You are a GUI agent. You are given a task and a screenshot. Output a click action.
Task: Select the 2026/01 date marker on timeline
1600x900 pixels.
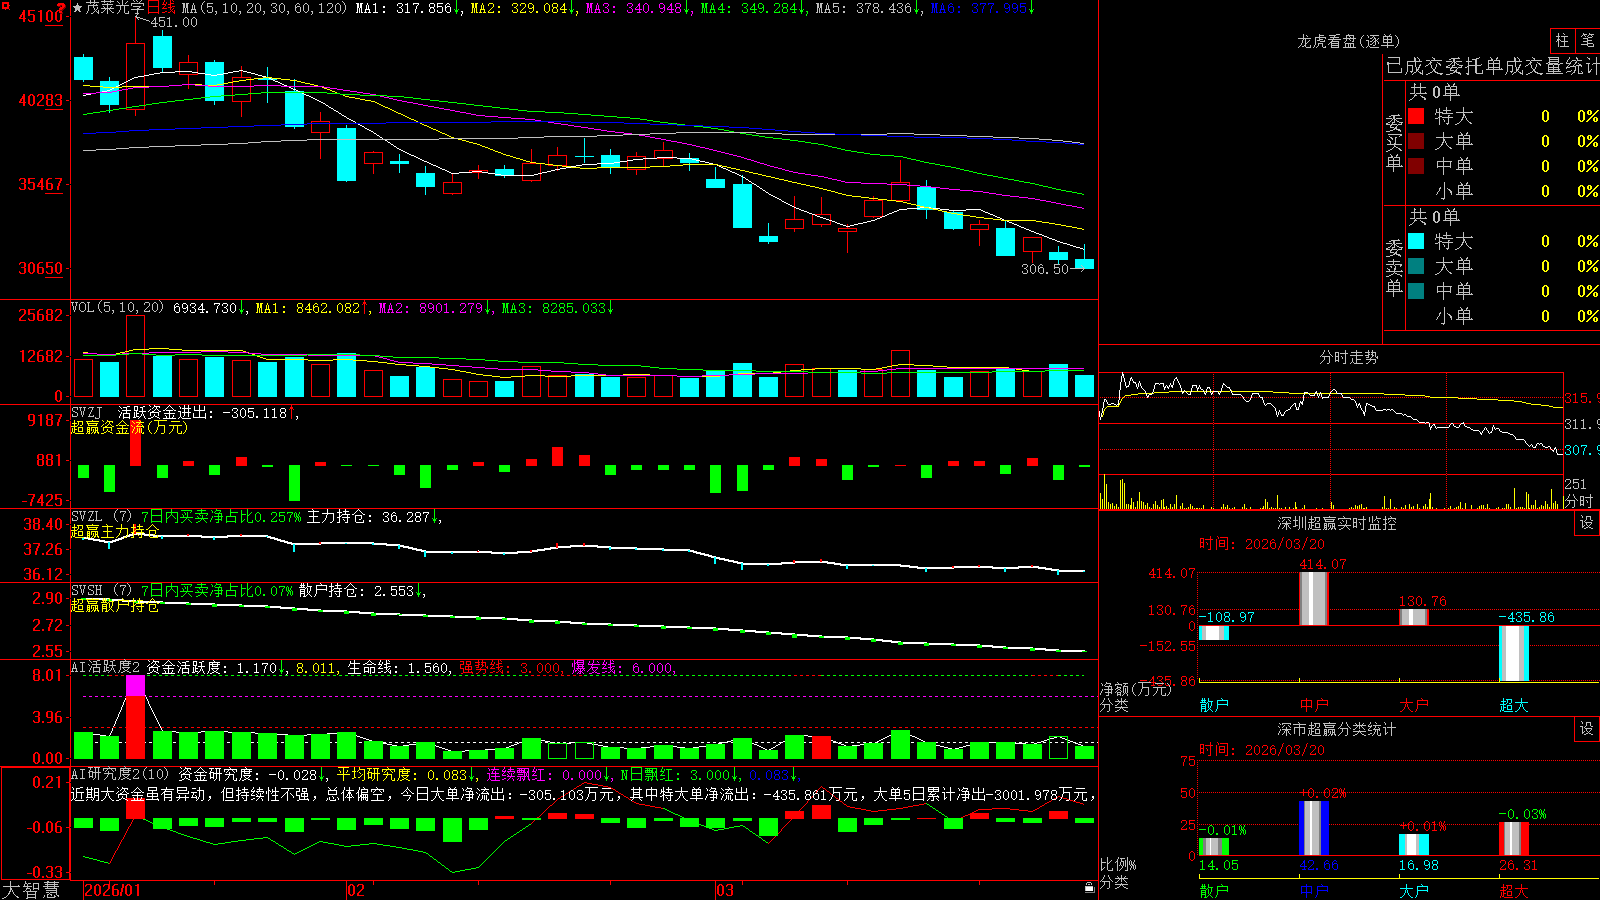pos(113,890)
